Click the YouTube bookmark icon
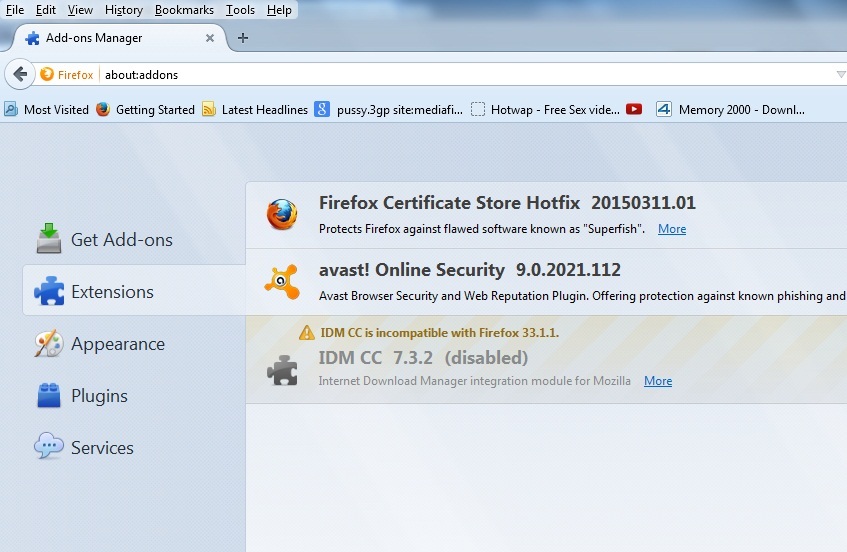Viewport: 847px width, 552px height. point(634,109)
